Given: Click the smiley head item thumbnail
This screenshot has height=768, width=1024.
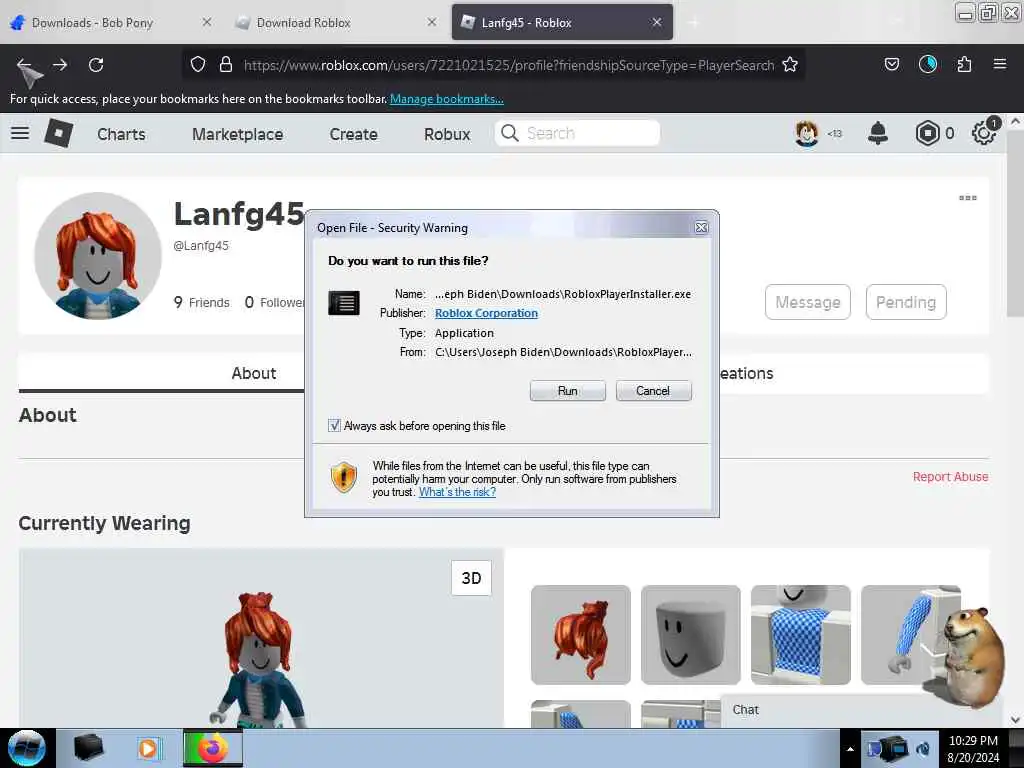Looking at the screenshot, I should coord(691,635).
